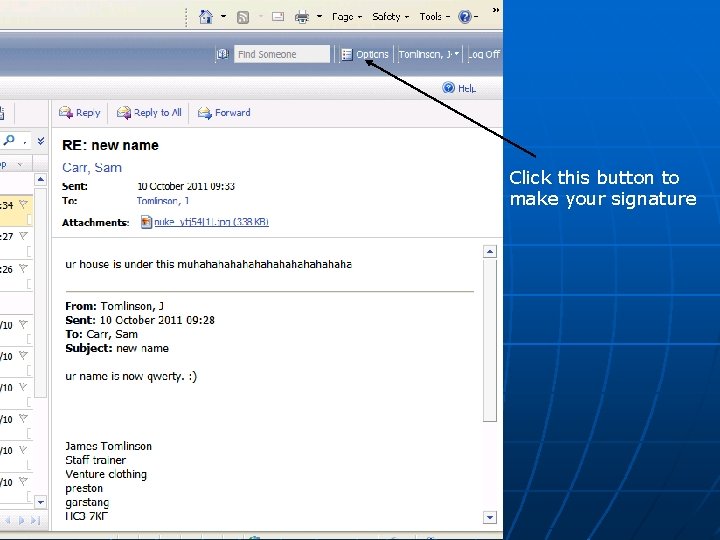720x540 pixels.
Task: Click the sender name Carr, Sam
Action: click(x=92, y=168)
